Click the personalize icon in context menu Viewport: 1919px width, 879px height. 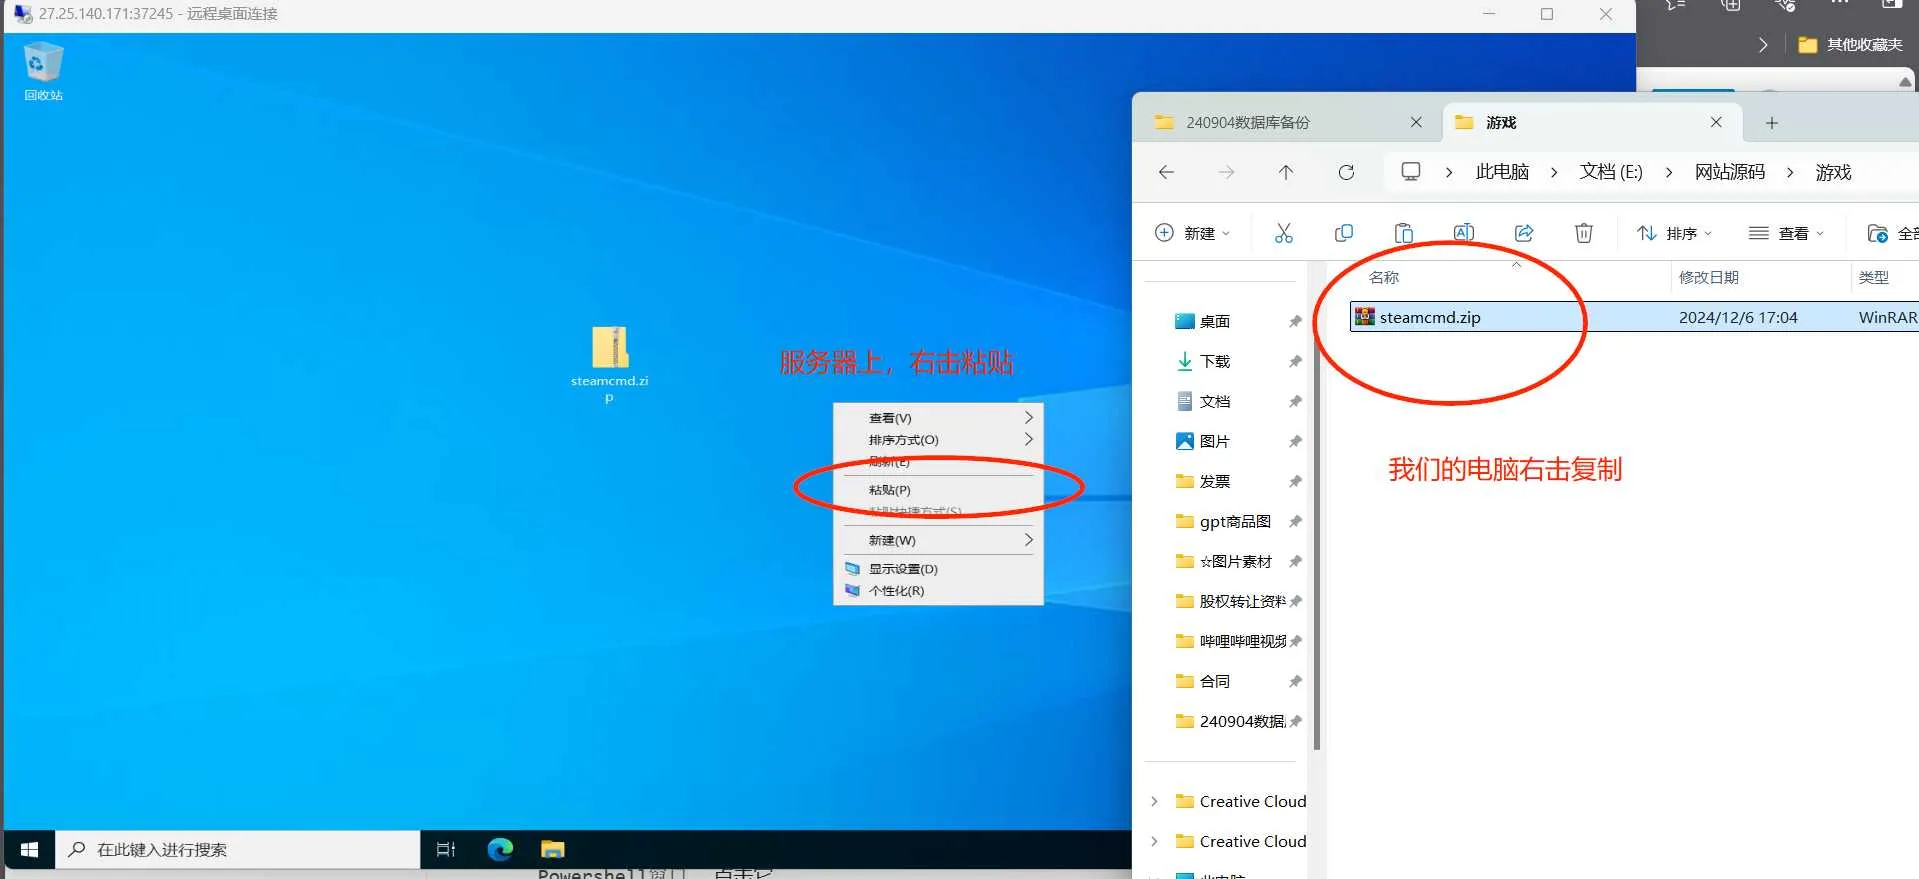[x=853, y=590]
